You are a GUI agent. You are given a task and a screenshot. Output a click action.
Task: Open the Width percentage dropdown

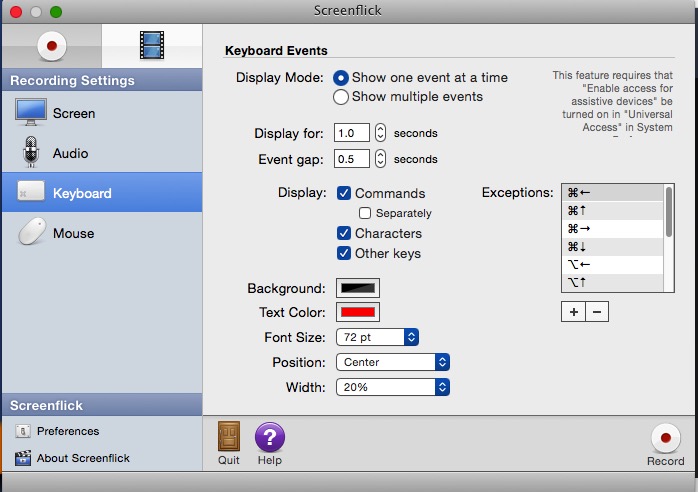(393, 387)
